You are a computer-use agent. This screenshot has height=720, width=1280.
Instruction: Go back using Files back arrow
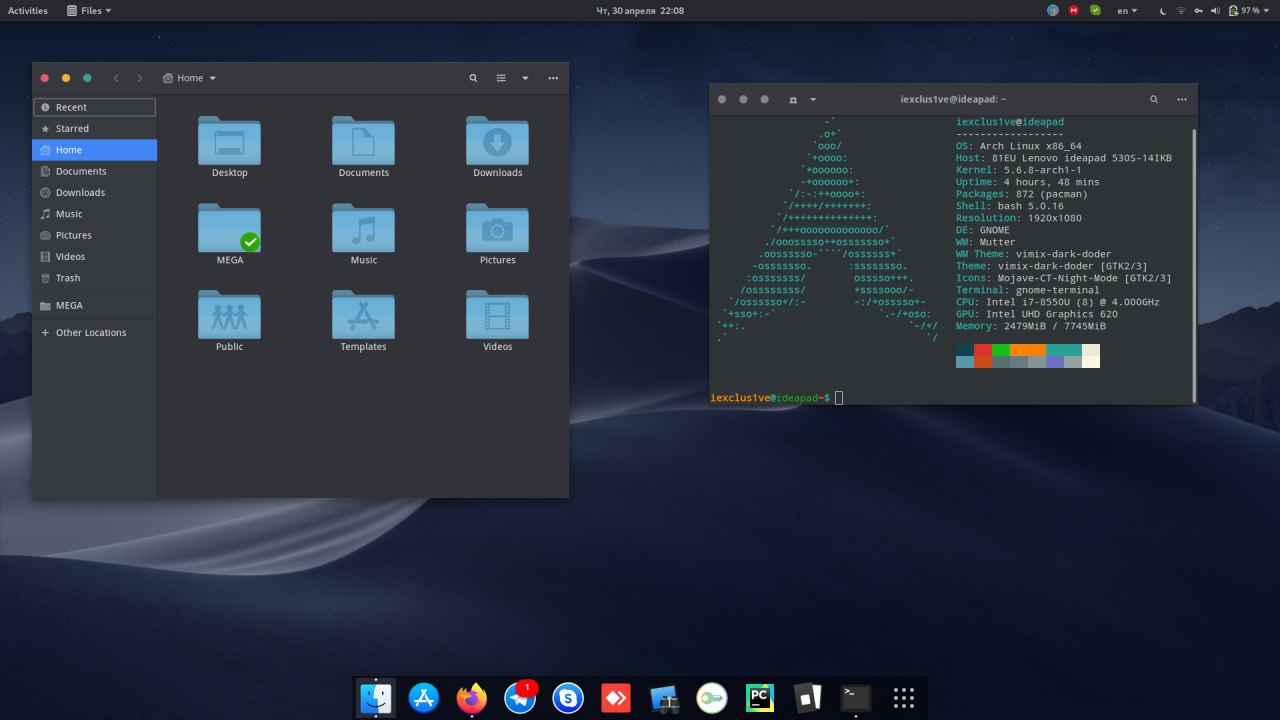click(116, 78)
